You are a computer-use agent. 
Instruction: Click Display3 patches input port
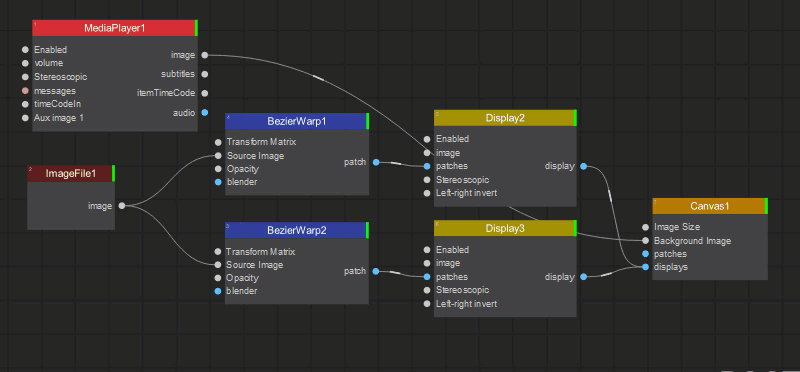[427, 277]
